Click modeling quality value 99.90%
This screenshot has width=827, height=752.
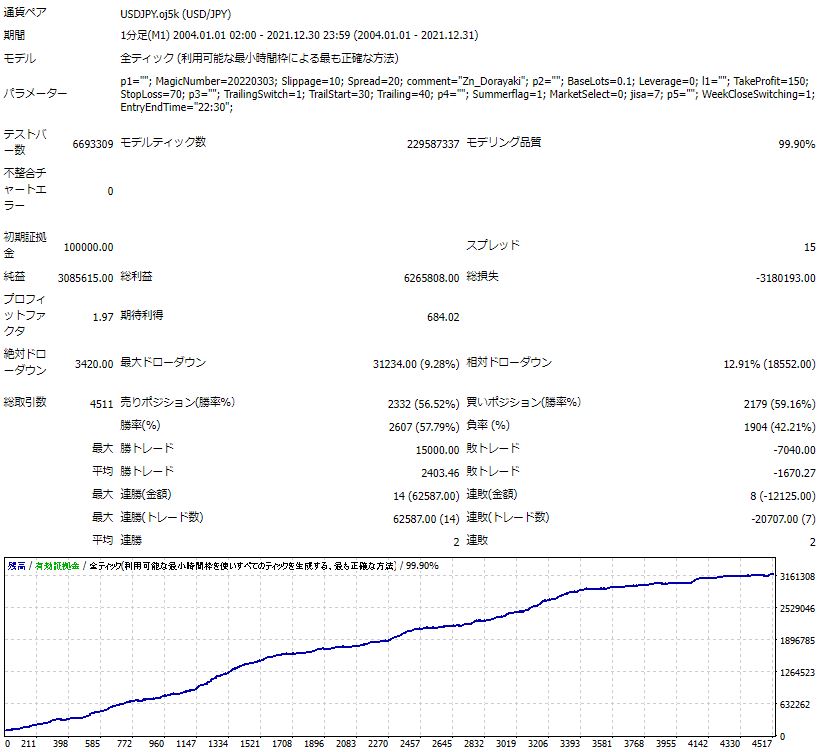coord(797,144)
